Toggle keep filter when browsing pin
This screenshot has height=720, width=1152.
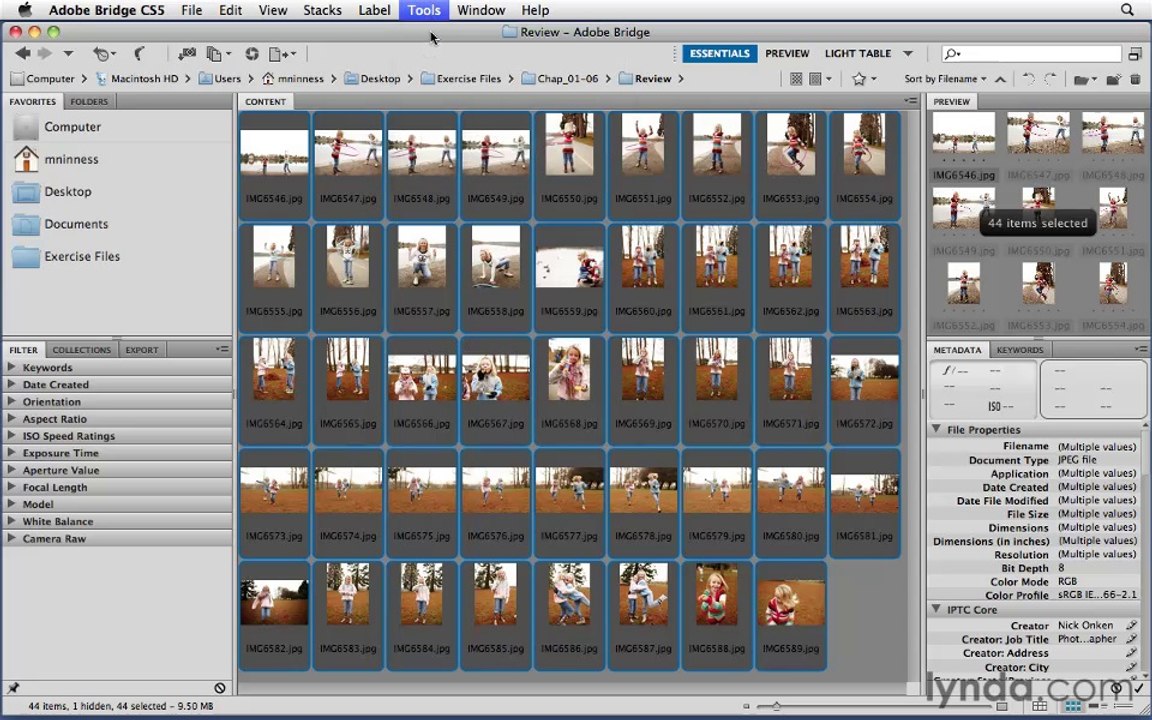(13, 688)
